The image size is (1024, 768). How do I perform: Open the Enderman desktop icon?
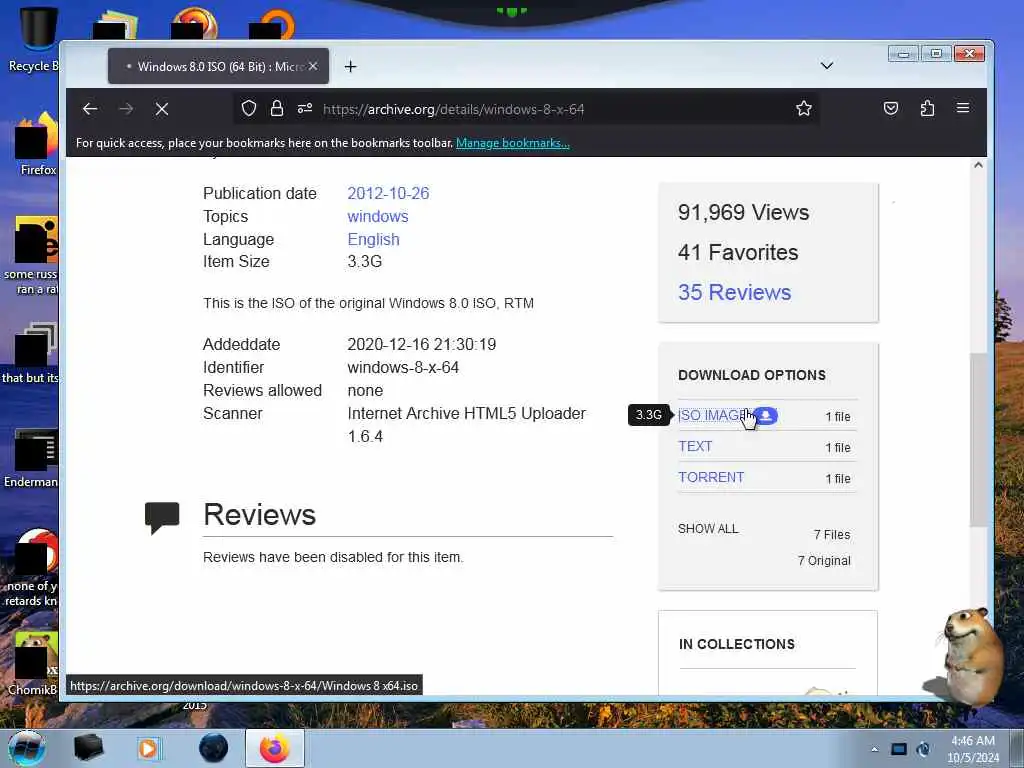31,457
